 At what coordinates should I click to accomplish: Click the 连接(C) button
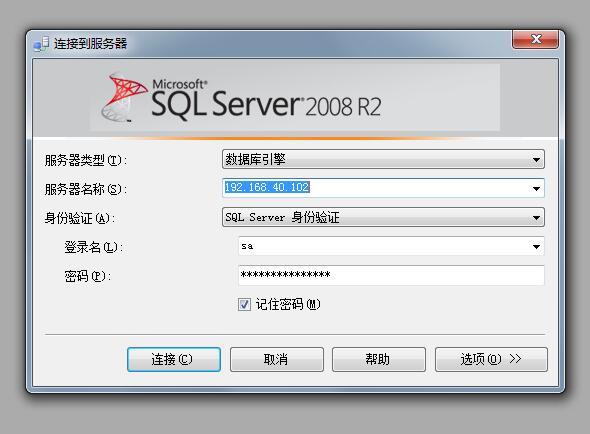tap(174, 359)
